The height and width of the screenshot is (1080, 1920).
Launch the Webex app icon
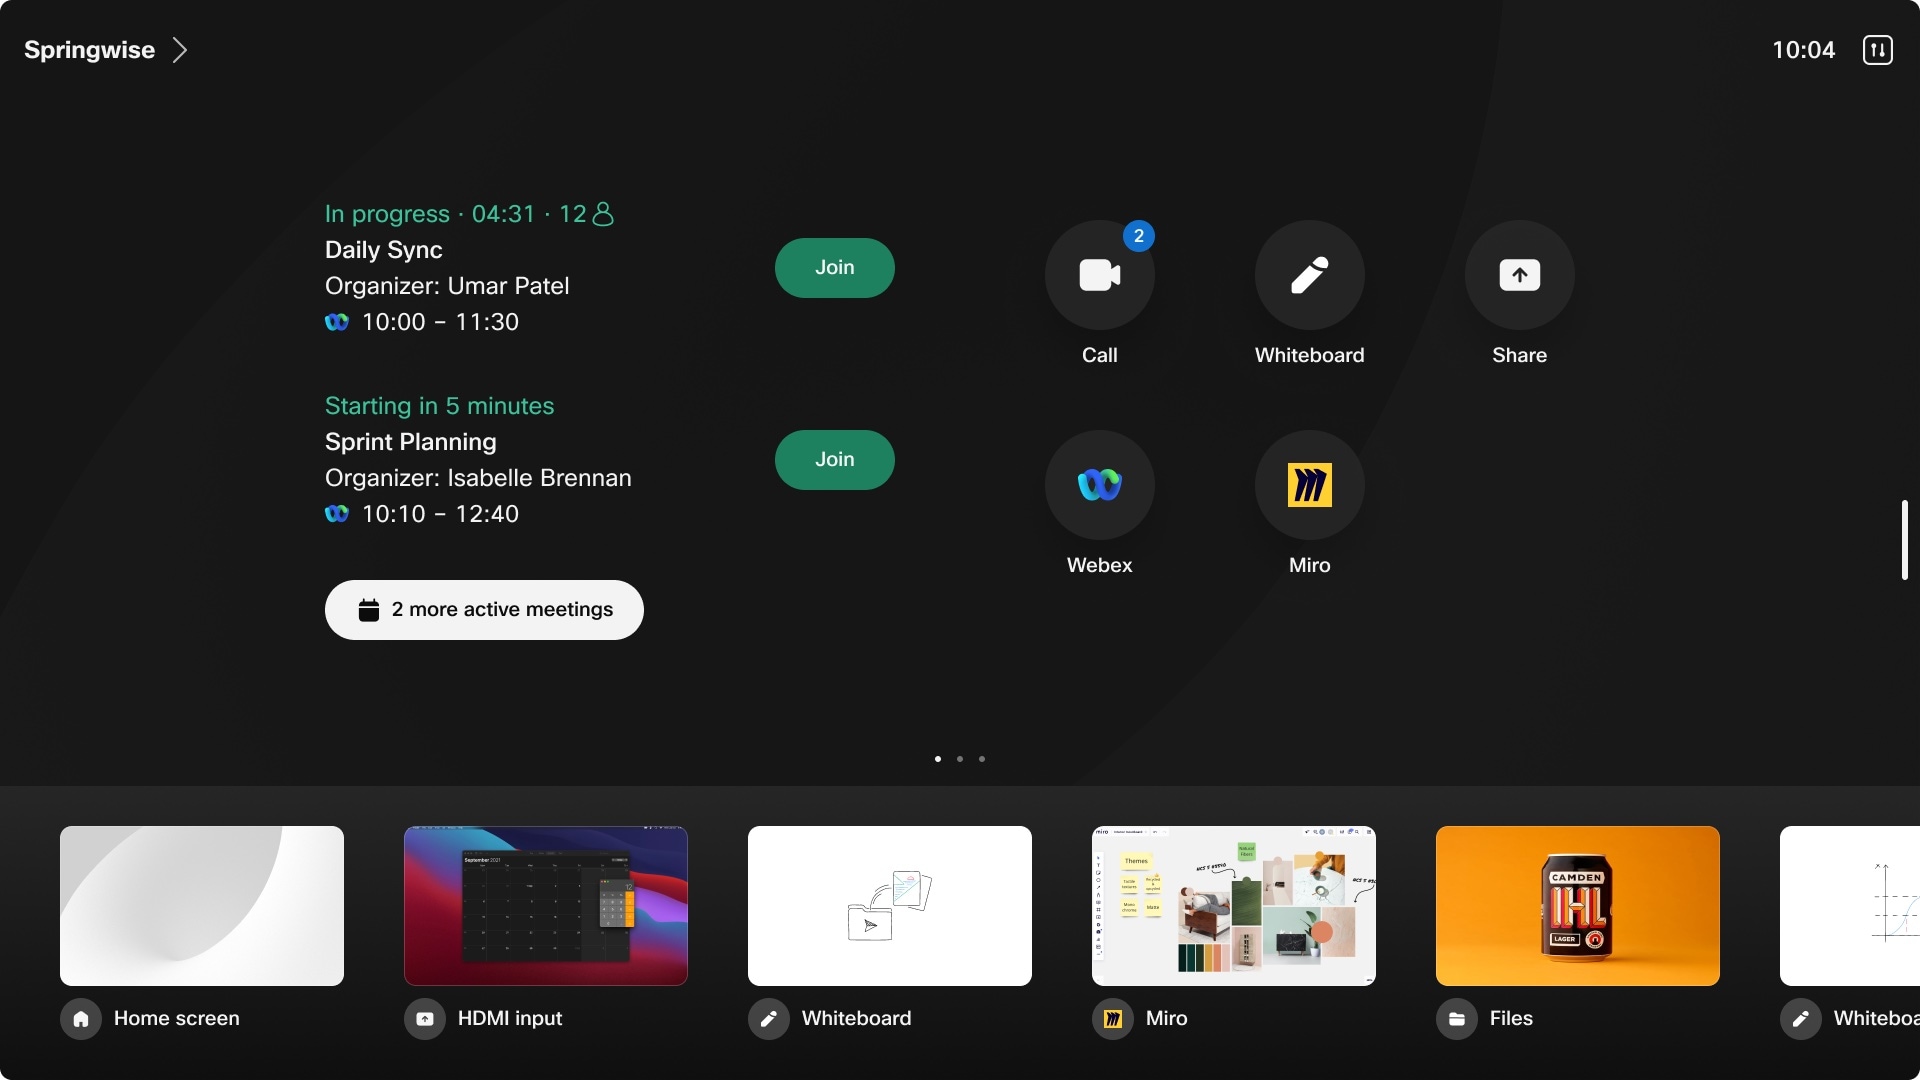point(1099,485)
